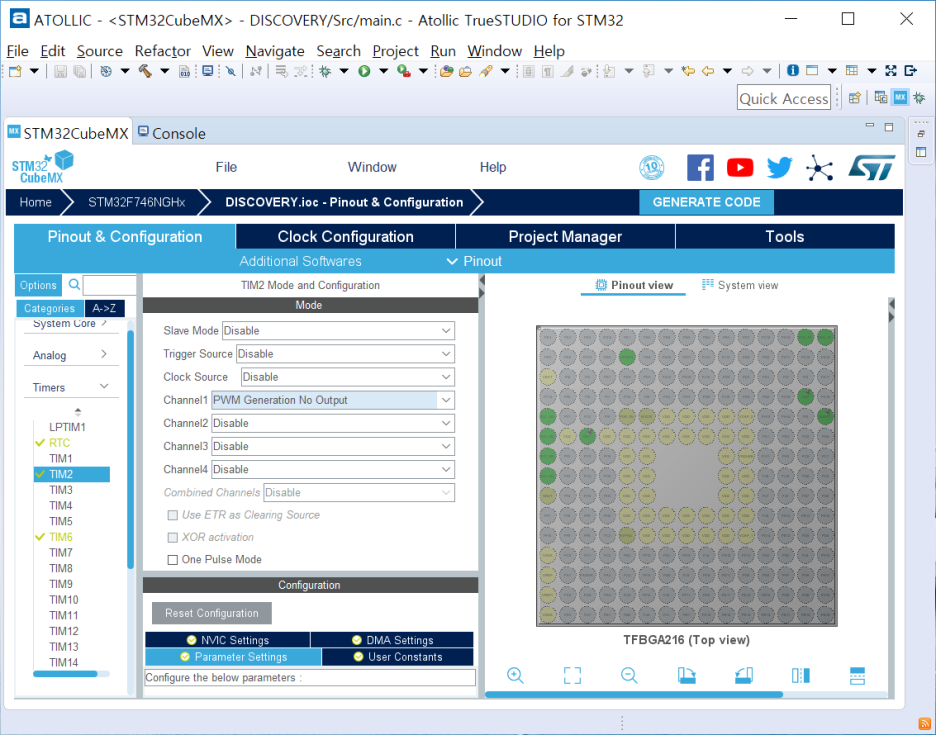Toggle the XOR activation checkbox
Screen dimensions: 936x735
pos(173,537)
